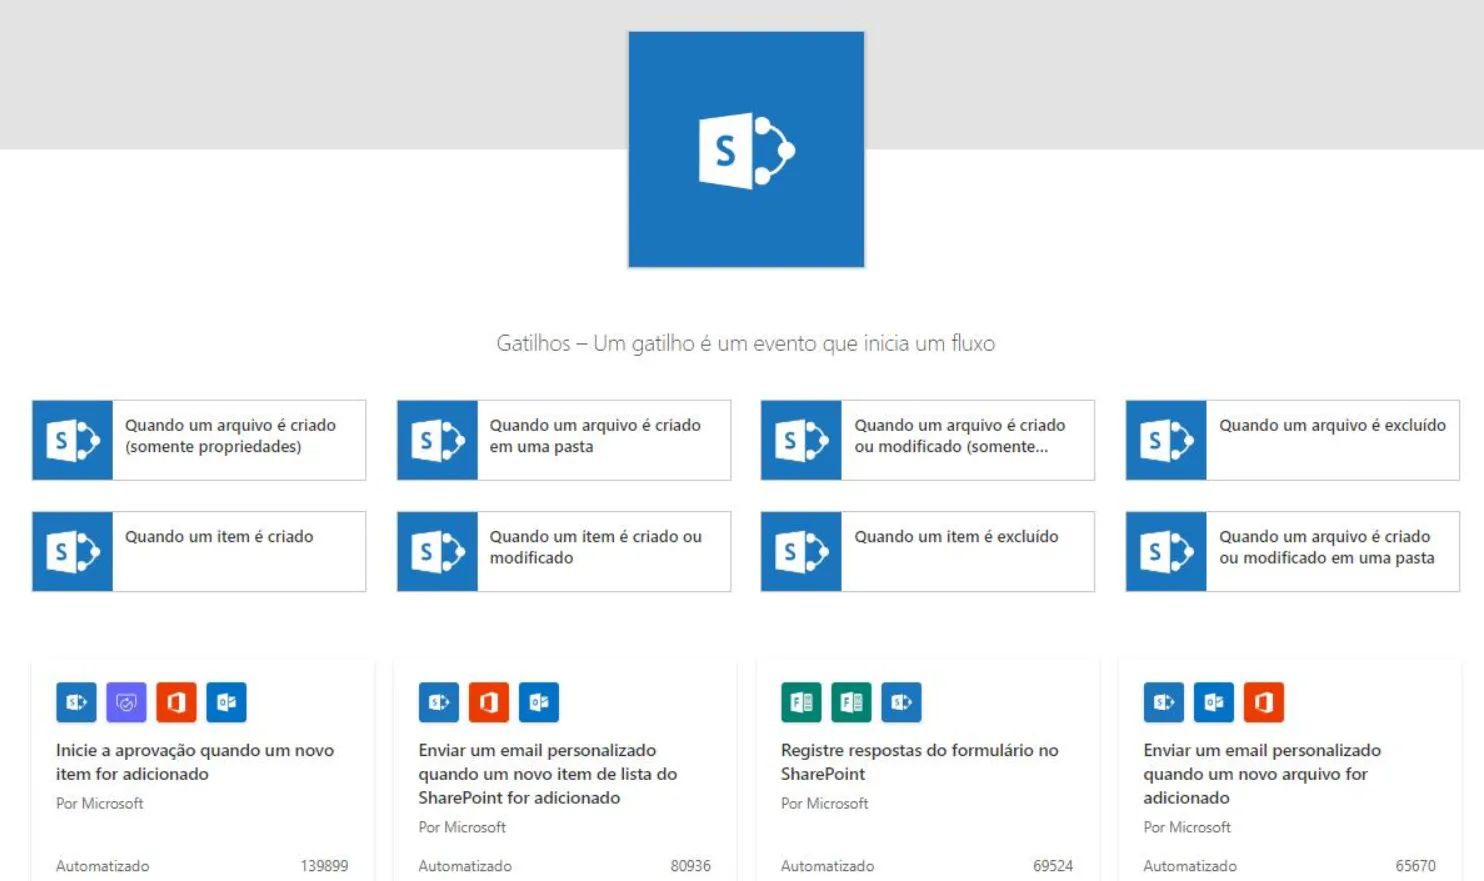Viewport: 1484px width, 881px height.
Task: Click leftmost green Forms icon in 'Registre respostas' template
Action: (801, 702)
